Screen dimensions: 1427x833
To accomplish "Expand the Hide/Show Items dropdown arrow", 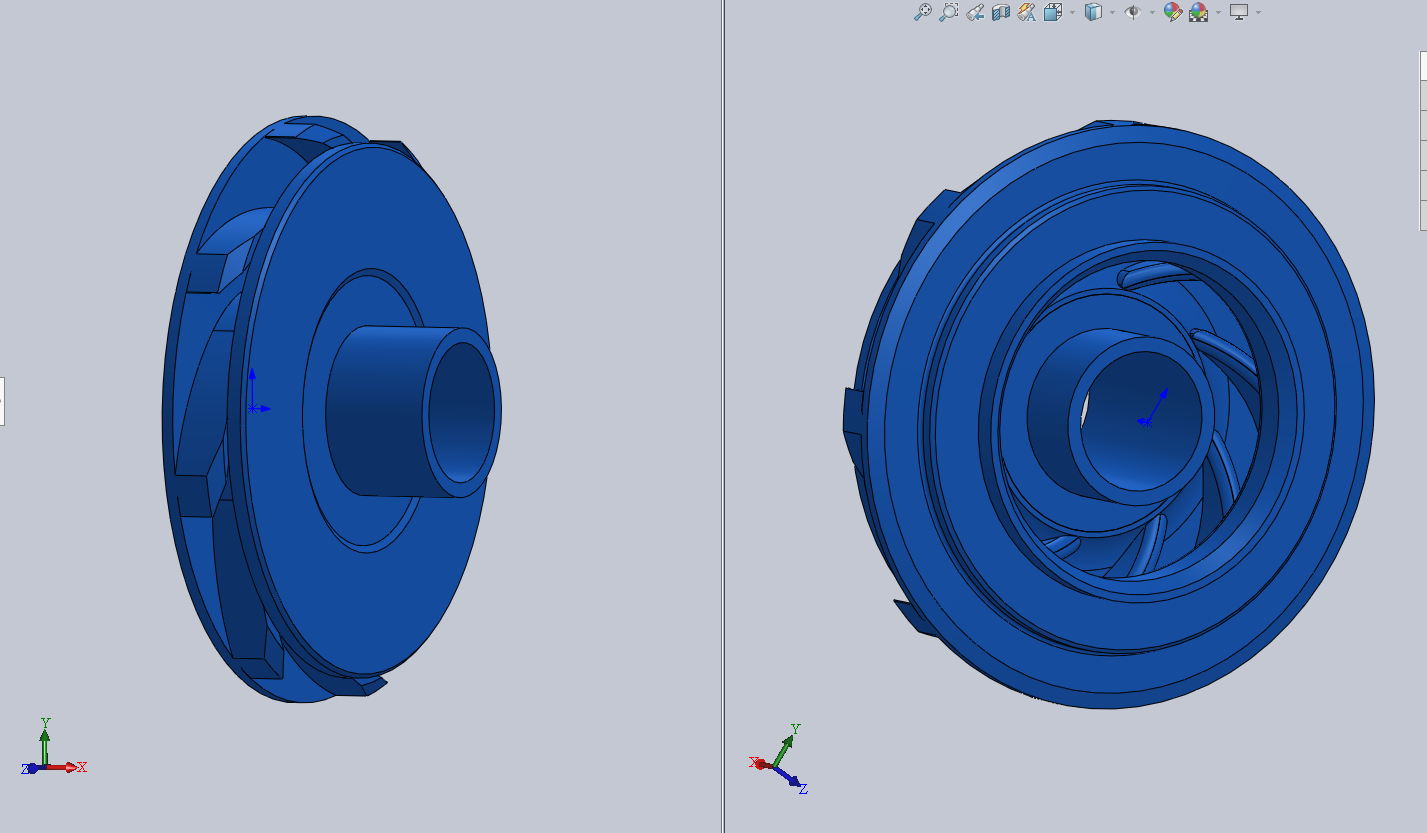I will click(1152, 12).
